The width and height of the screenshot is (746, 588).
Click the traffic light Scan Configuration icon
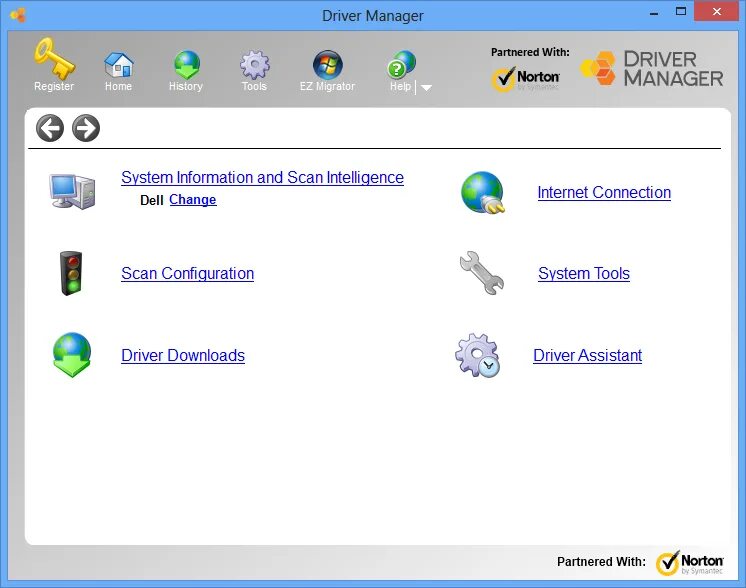[71, 273]
